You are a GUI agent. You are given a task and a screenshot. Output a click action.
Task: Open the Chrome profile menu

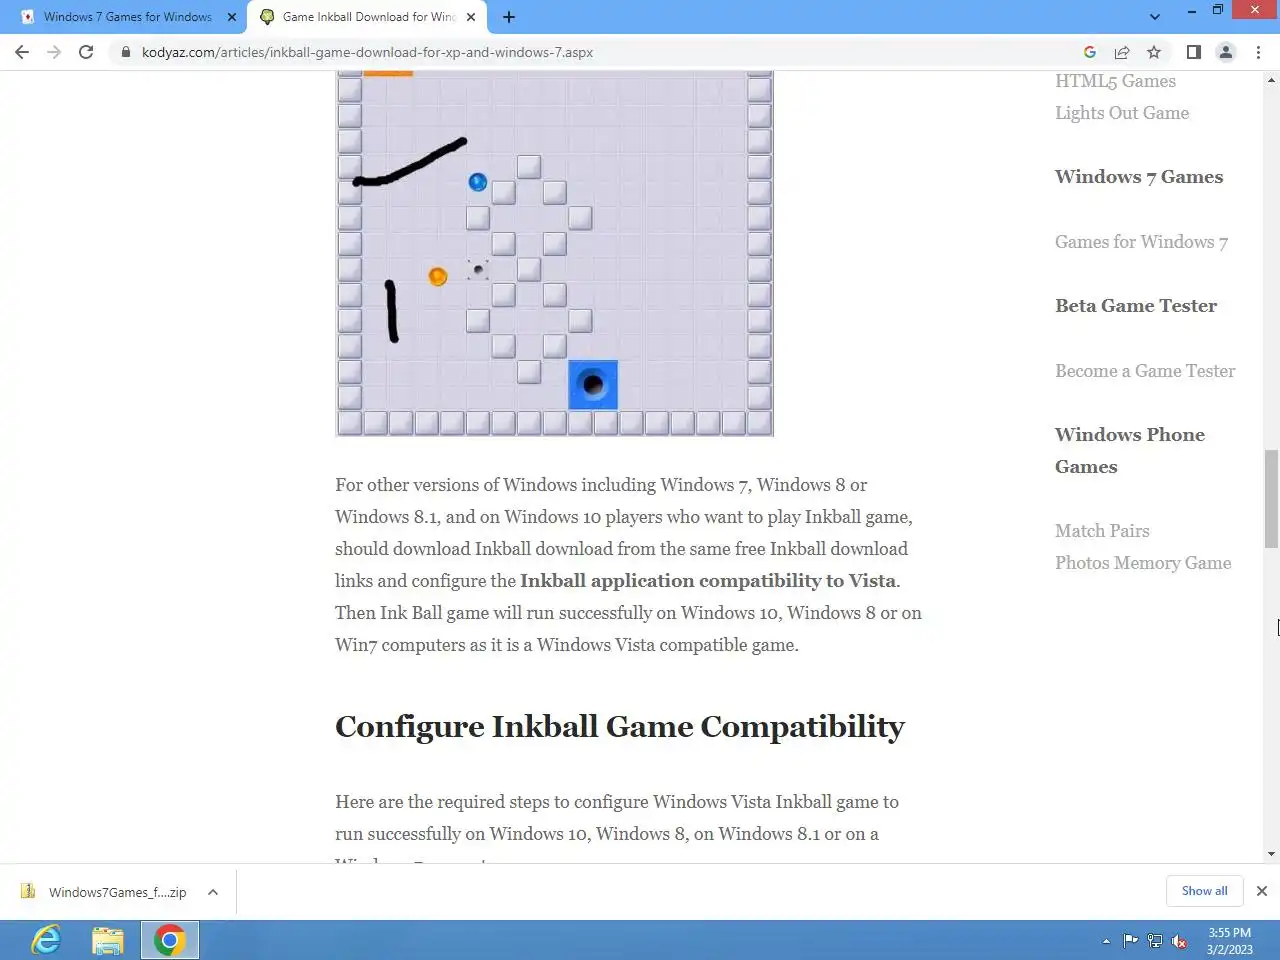tap(1226, 52)
